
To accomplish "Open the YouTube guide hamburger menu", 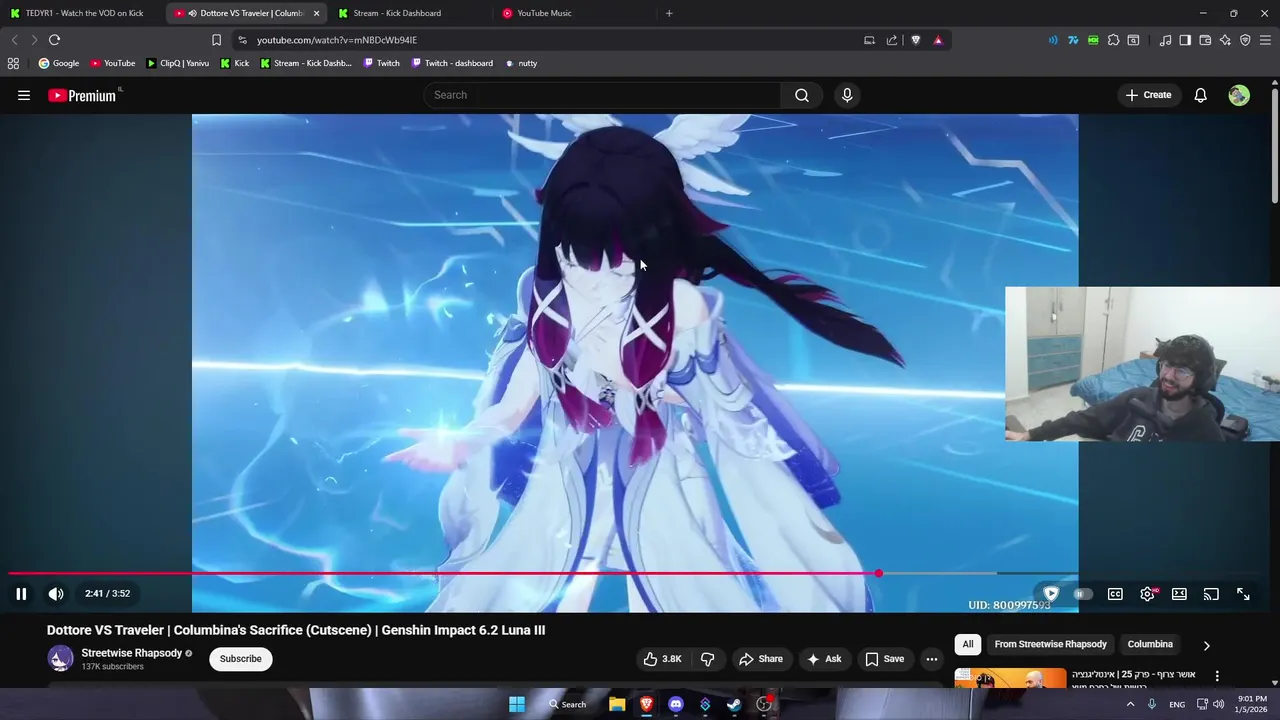I will tap(24, 95).
